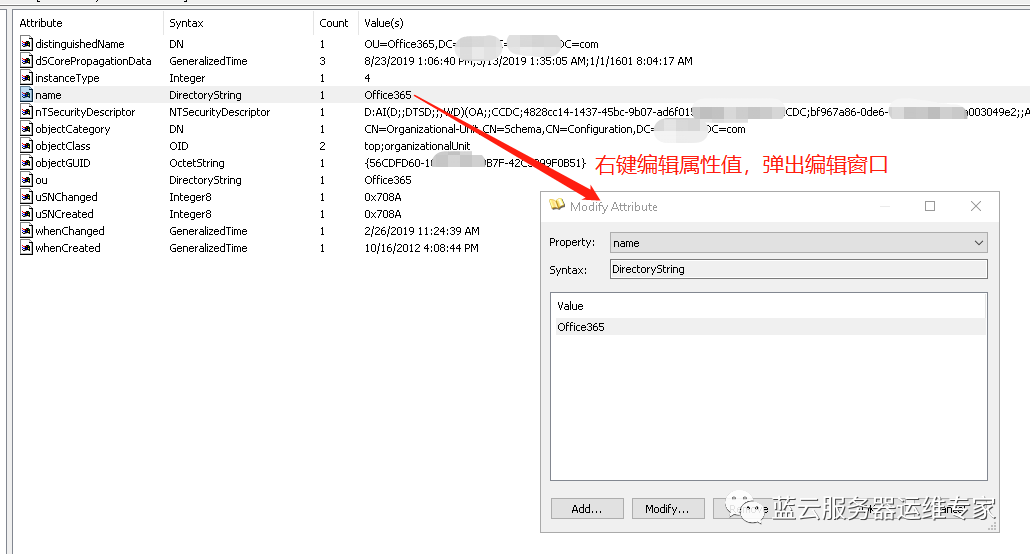Click the whenCreated attribute icon
Image resolution: width=1030 pixels, height=554 pixels.
pyautogui.click(x=26, y=248)
